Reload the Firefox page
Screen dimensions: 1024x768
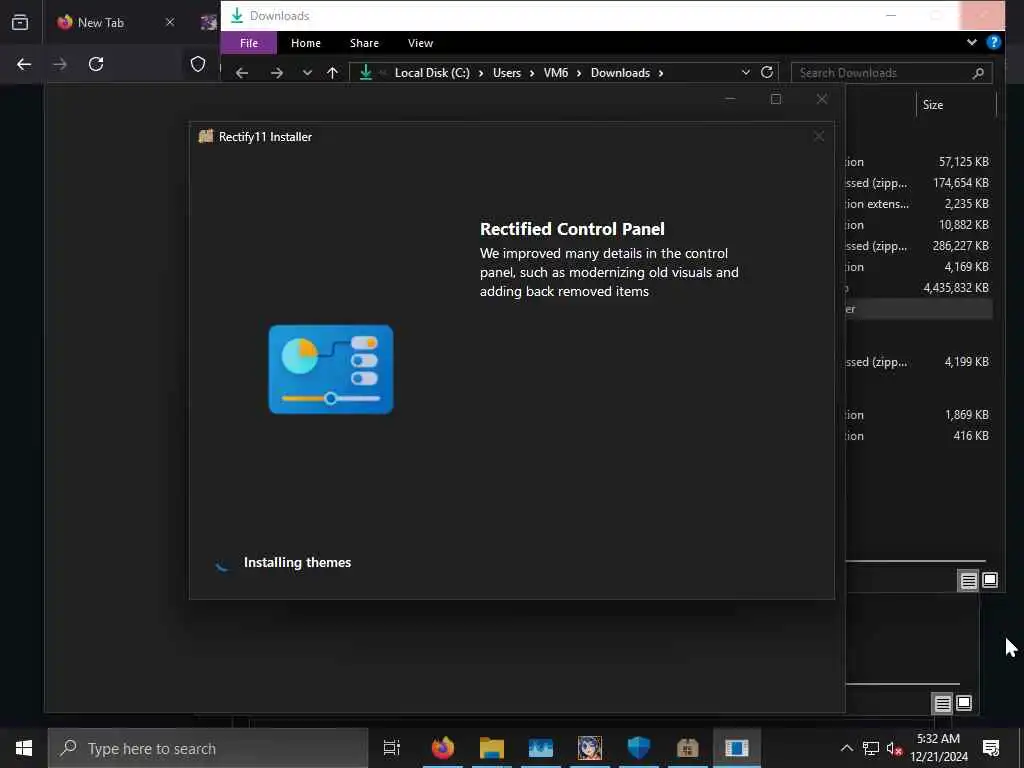point(96,64)
